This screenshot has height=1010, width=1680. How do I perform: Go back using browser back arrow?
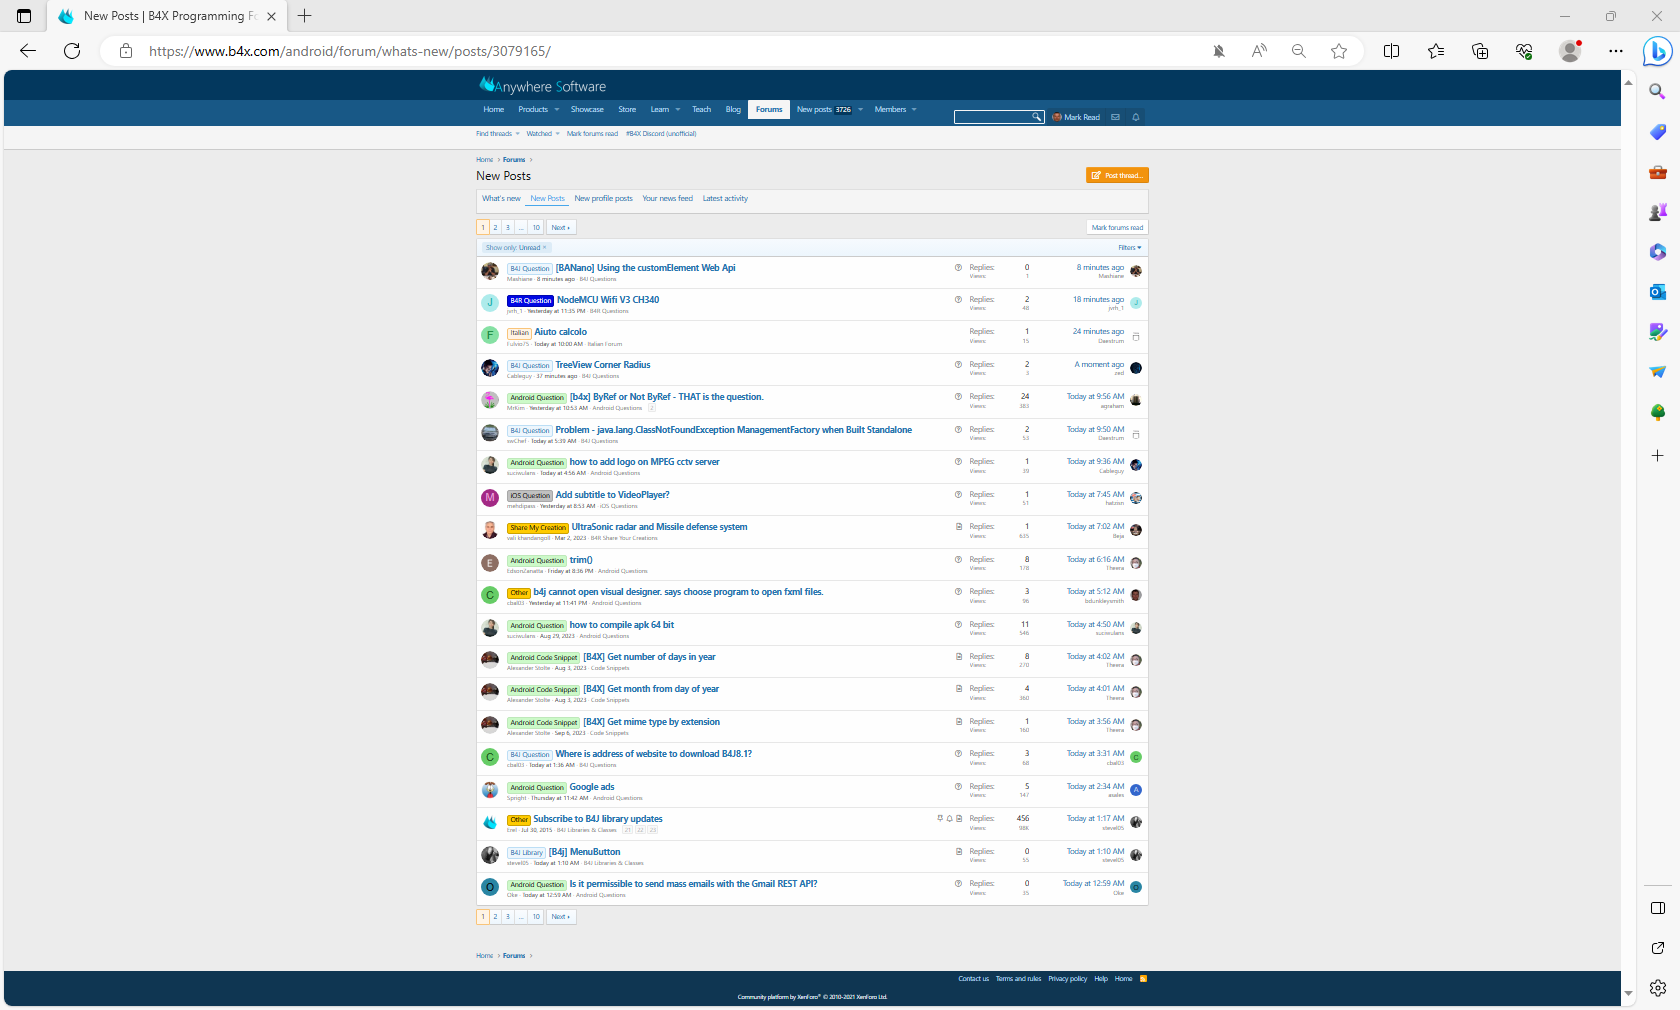(x=28, y=51)
